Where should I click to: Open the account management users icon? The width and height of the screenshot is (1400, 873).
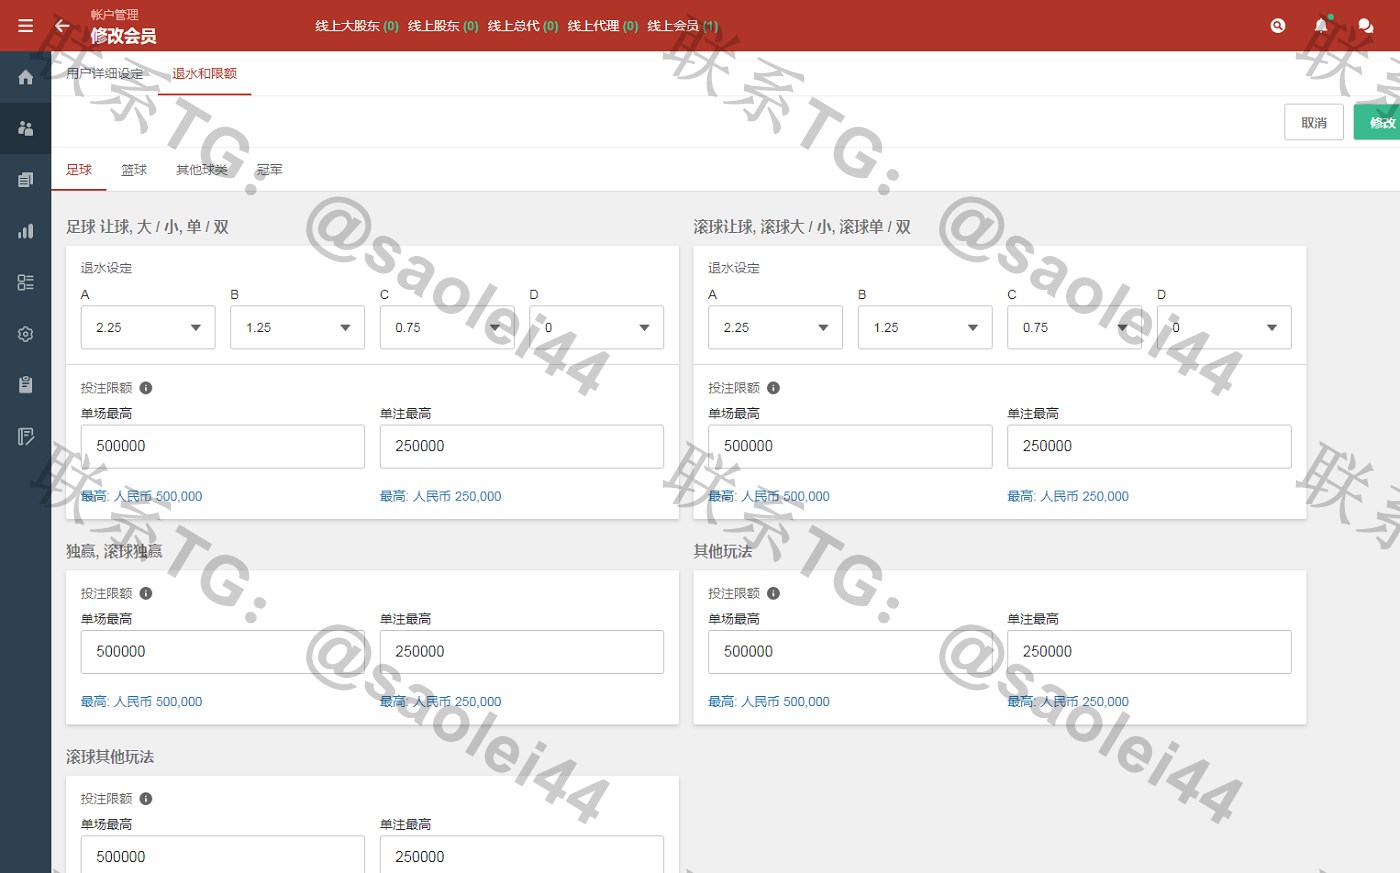25,128
